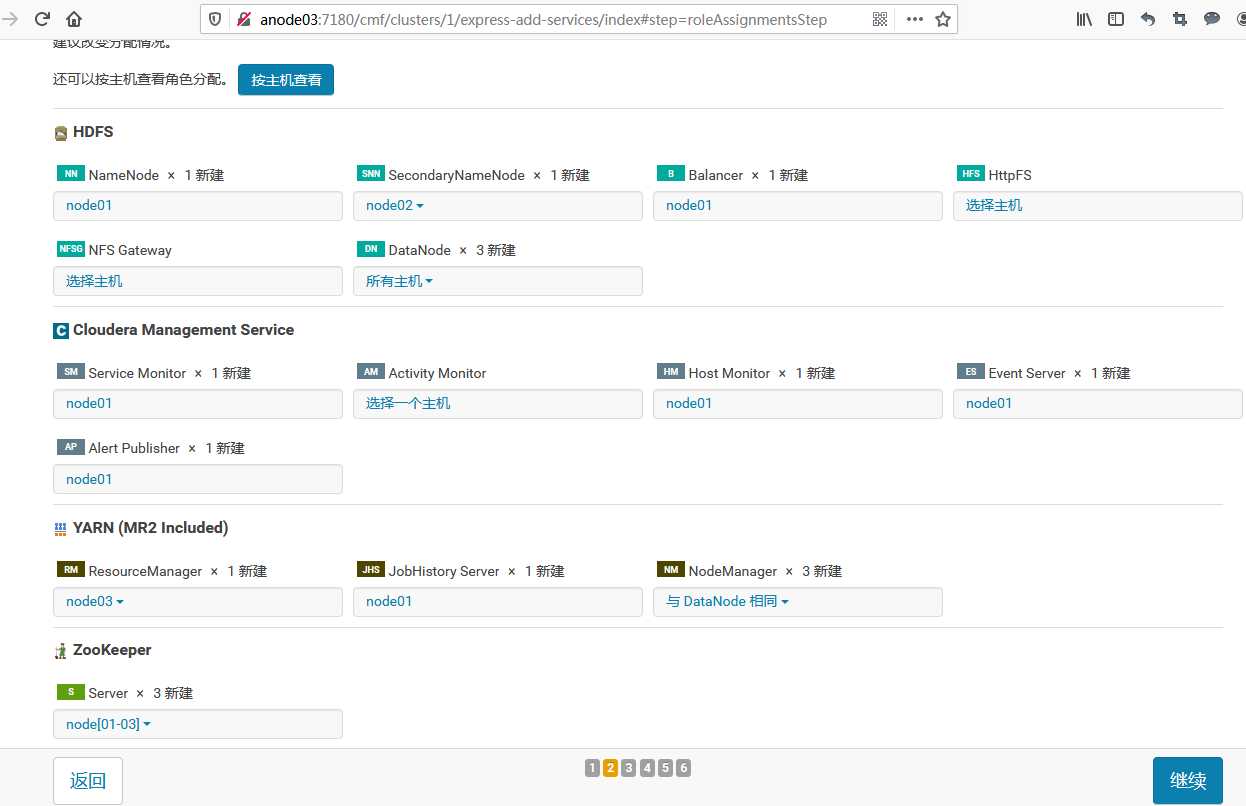Click the Cloudera Management Service icon
The image size is (1246, 806).
pos(61,331)
